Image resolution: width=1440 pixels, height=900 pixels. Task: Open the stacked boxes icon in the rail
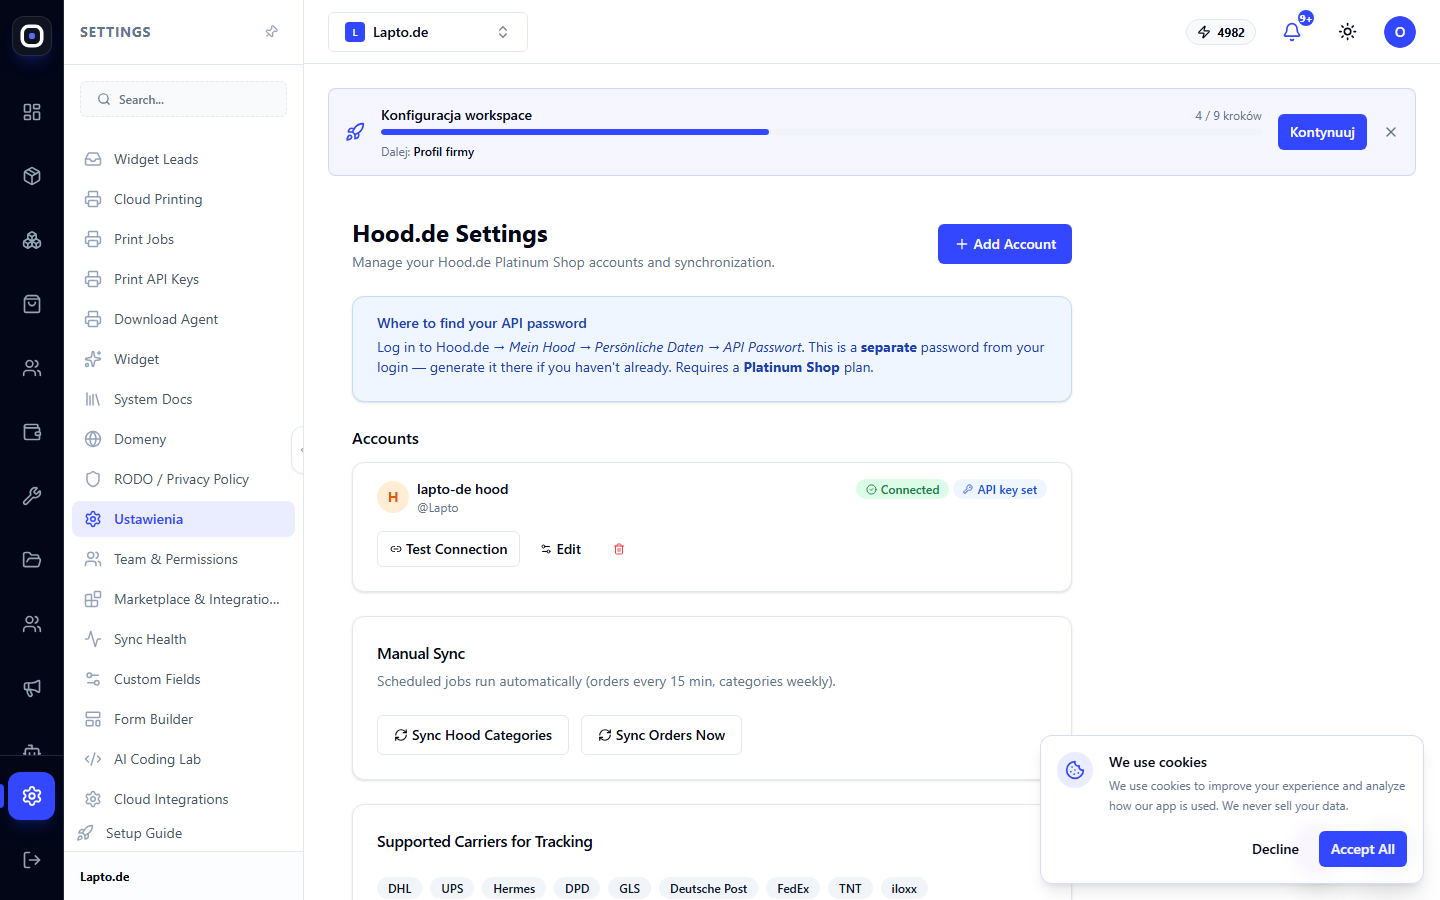pyautogui.click(x=32, y=240)
